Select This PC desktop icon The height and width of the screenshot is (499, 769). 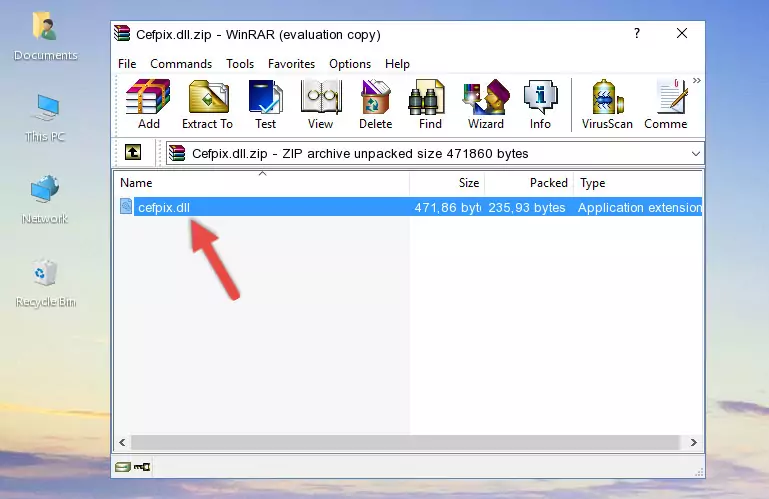click(45, 118)
